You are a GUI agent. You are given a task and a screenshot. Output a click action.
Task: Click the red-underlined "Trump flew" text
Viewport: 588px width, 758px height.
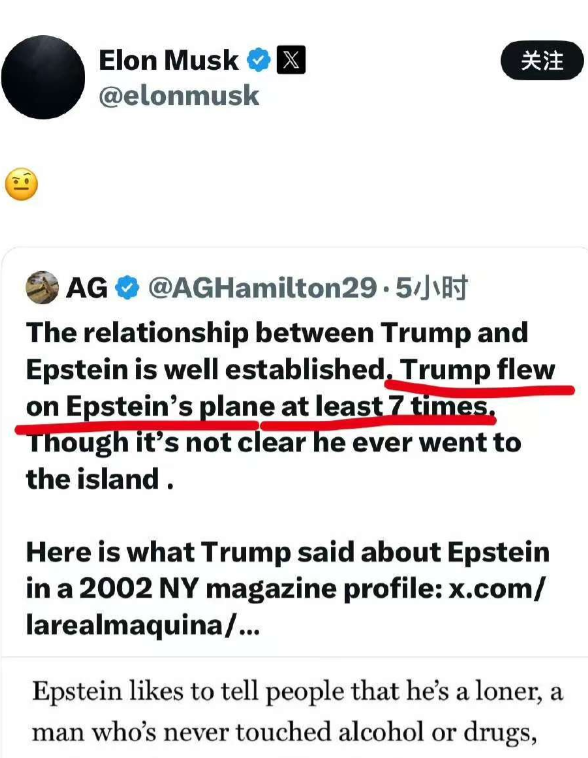coord(477,370)
